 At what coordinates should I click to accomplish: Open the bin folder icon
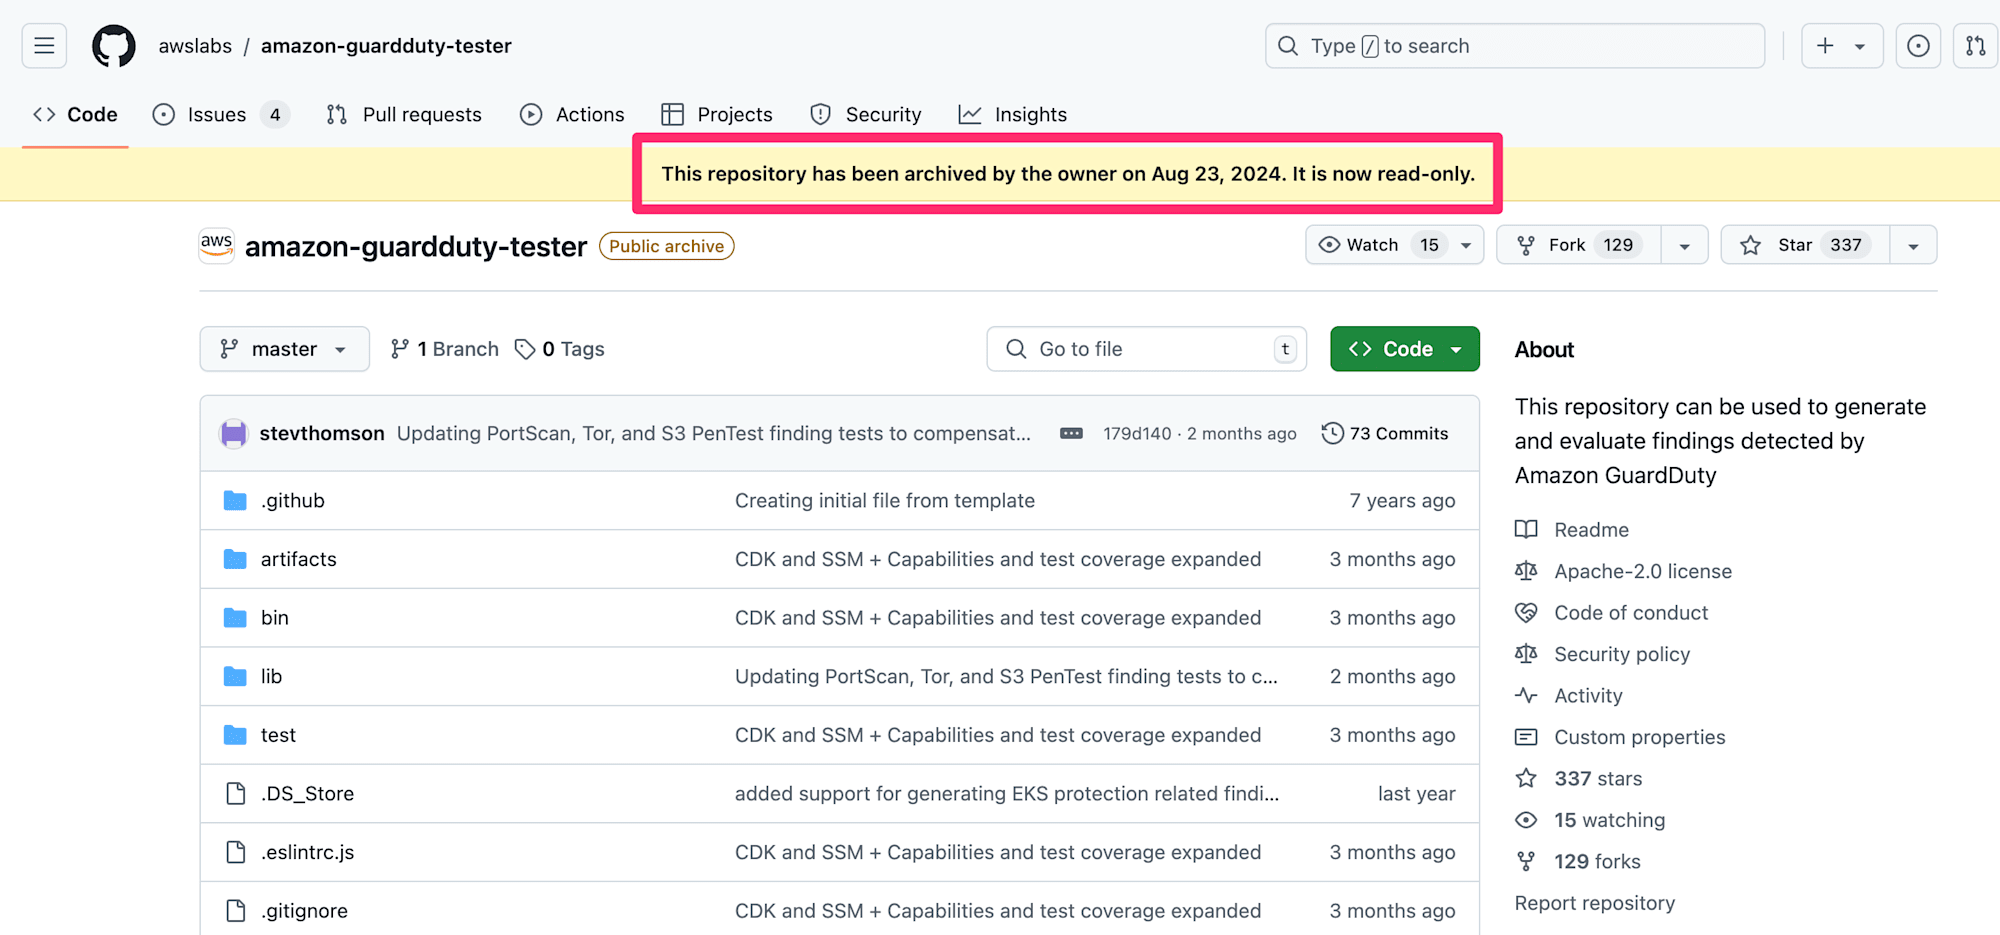[x=235, y=618]
